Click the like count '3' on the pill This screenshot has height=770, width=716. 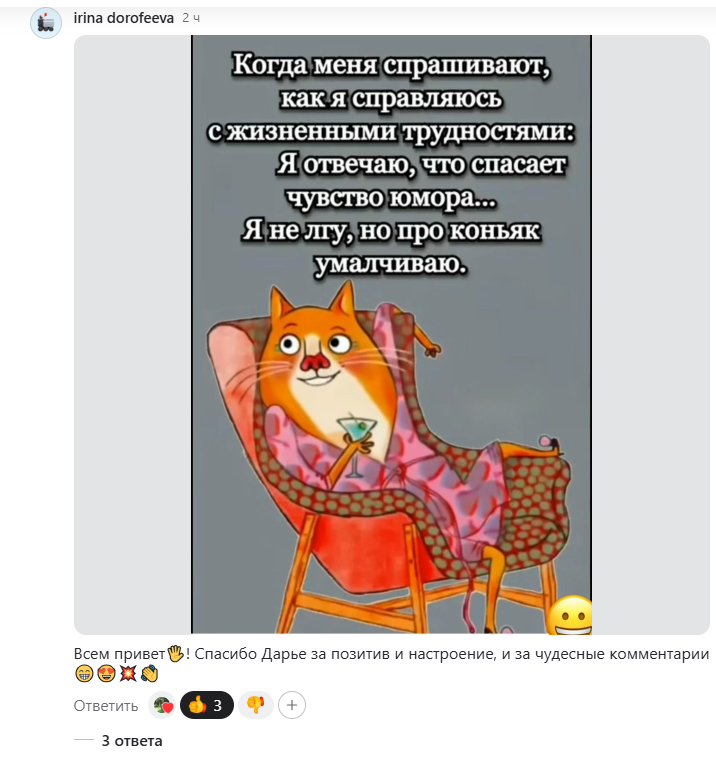[x=218, y=706]
